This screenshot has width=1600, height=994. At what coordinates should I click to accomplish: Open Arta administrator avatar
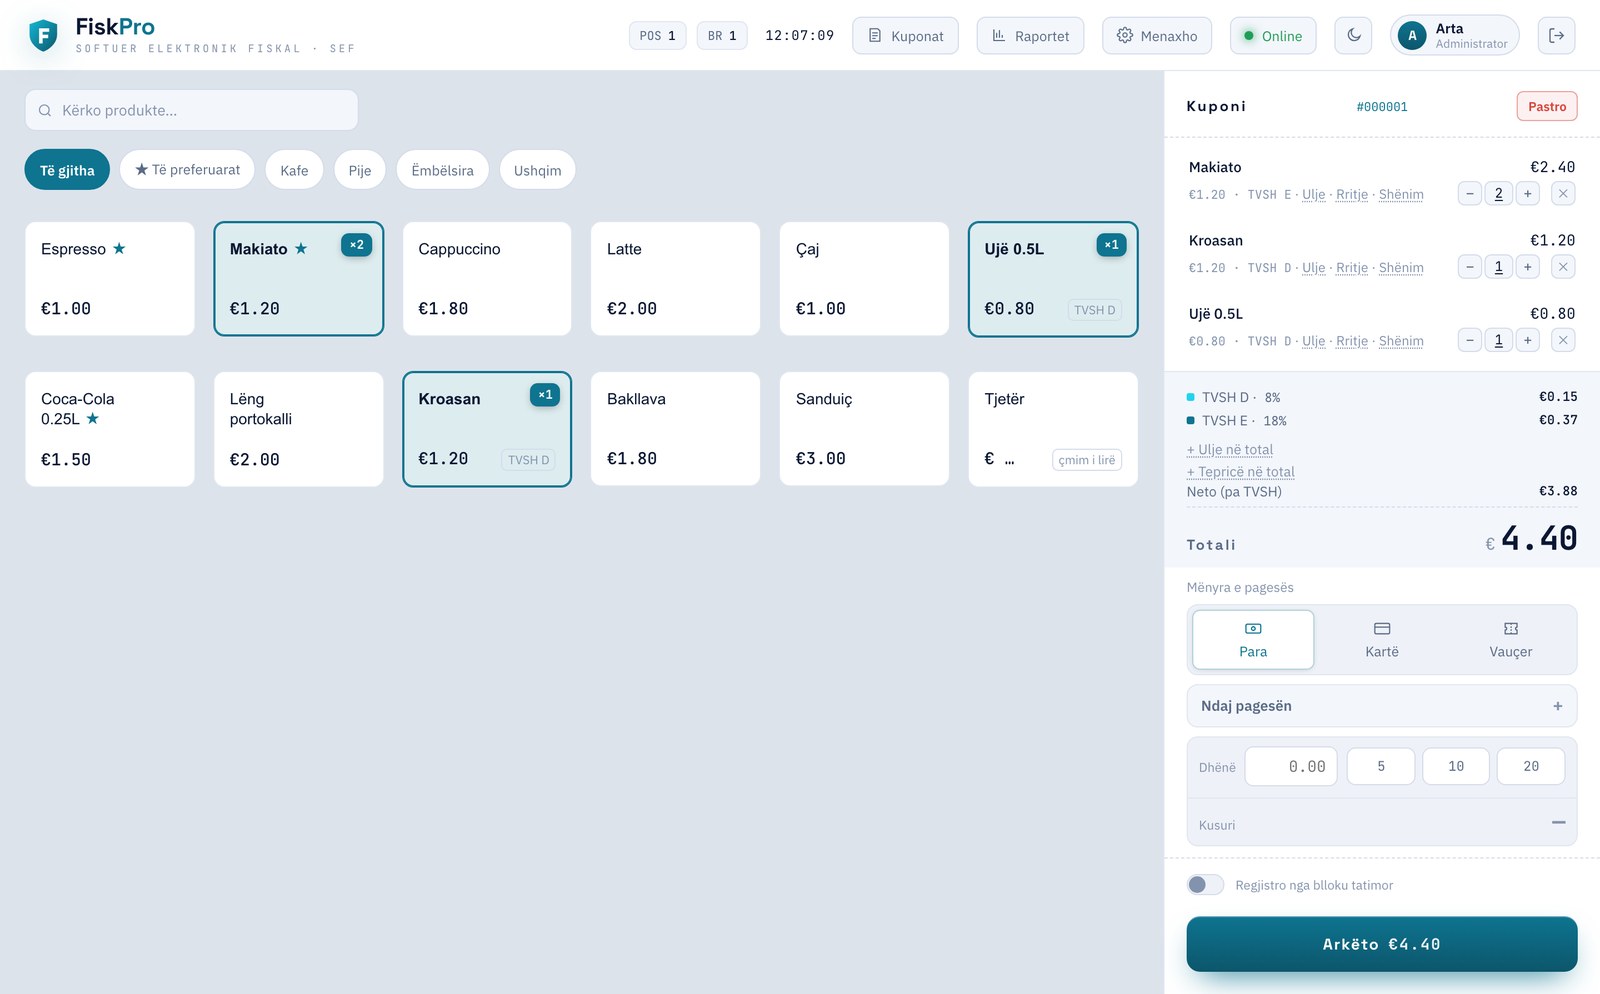pos(1412,36)
